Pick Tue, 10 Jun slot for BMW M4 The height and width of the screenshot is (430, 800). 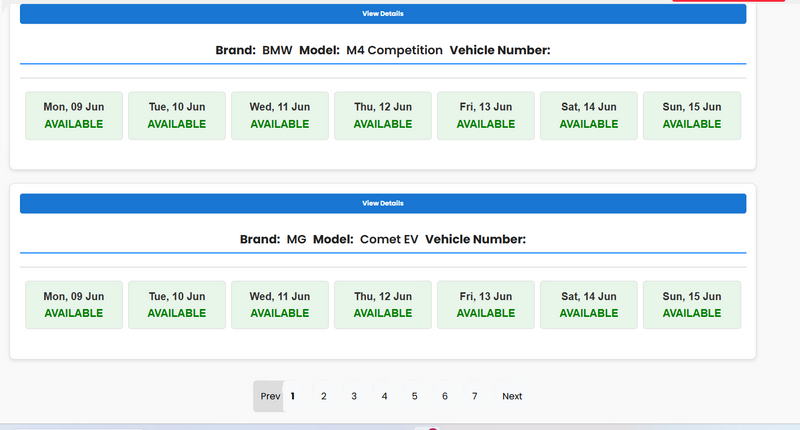click(x=177, y=116)
